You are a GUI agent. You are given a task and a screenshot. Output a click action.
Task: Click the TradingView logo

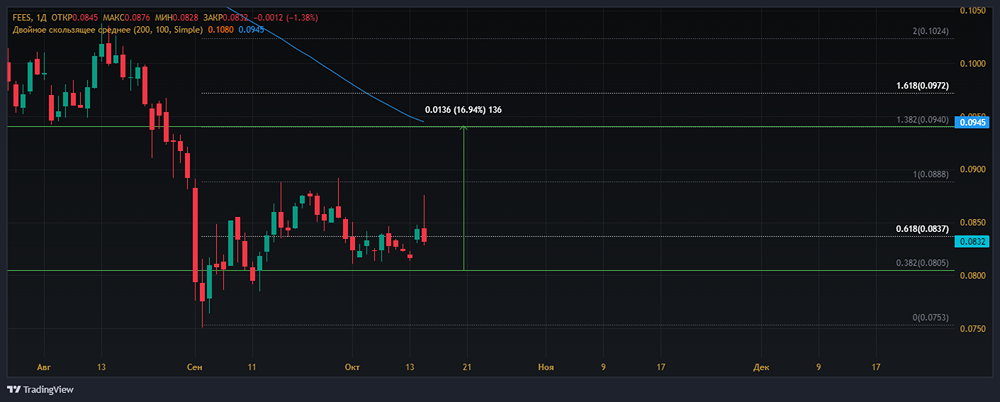tap(40, 389)
